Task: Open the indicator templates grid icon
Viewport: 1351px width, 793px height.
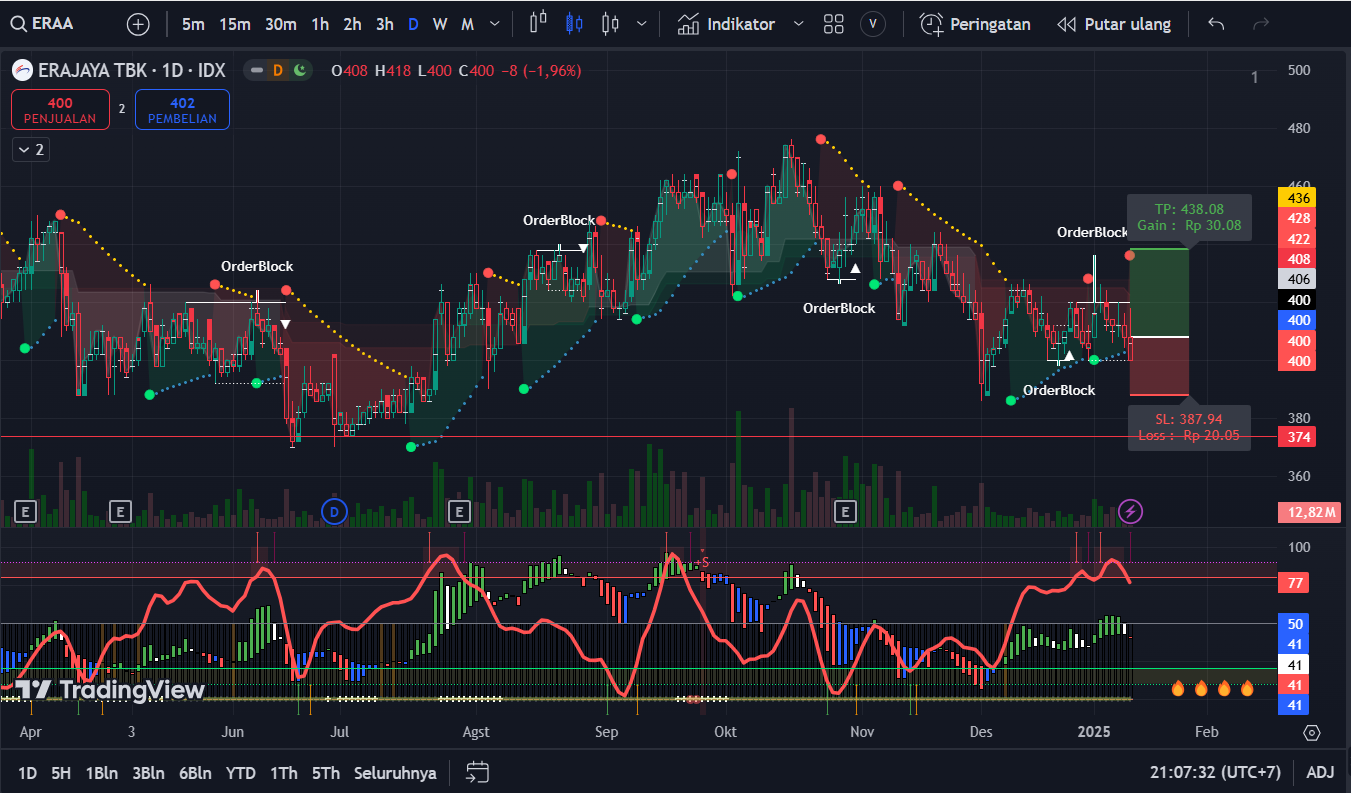Action: click(x=834, y=24)
